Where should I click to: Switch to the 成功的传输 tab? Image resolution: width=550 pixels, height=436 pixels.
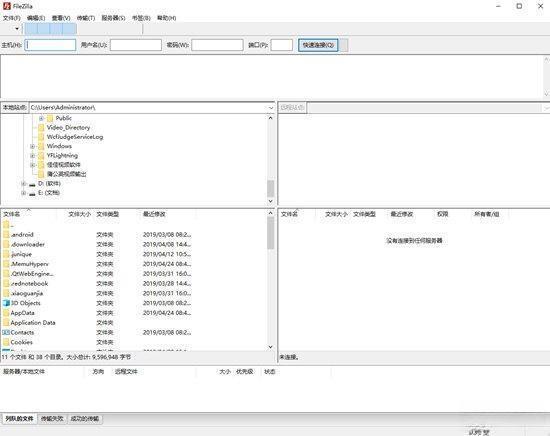(85, 418)
